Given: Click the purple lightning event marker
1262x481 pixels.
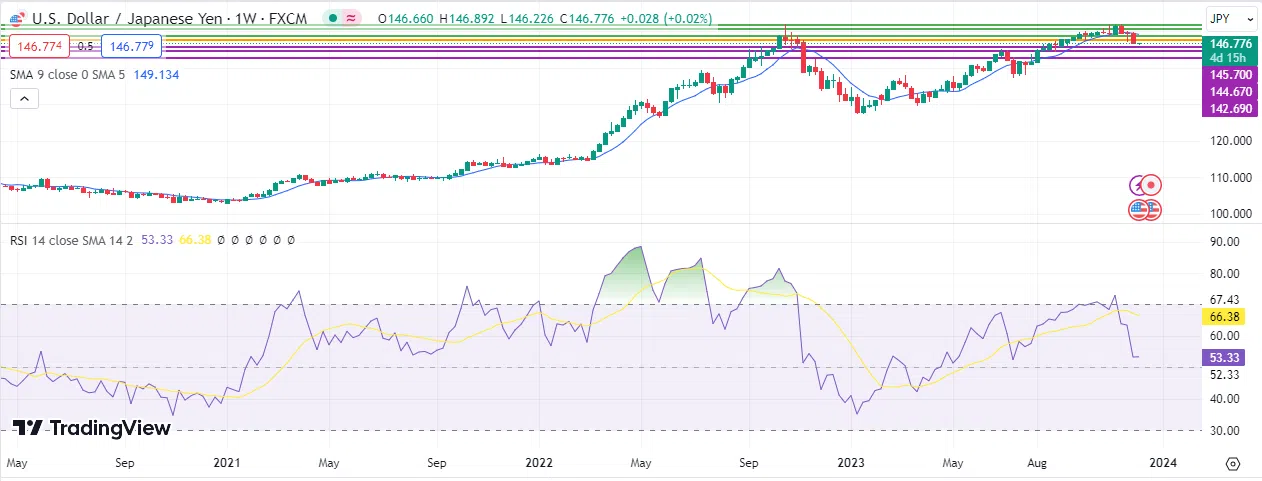Looking at the screenshot, I should coord(1137,185).
